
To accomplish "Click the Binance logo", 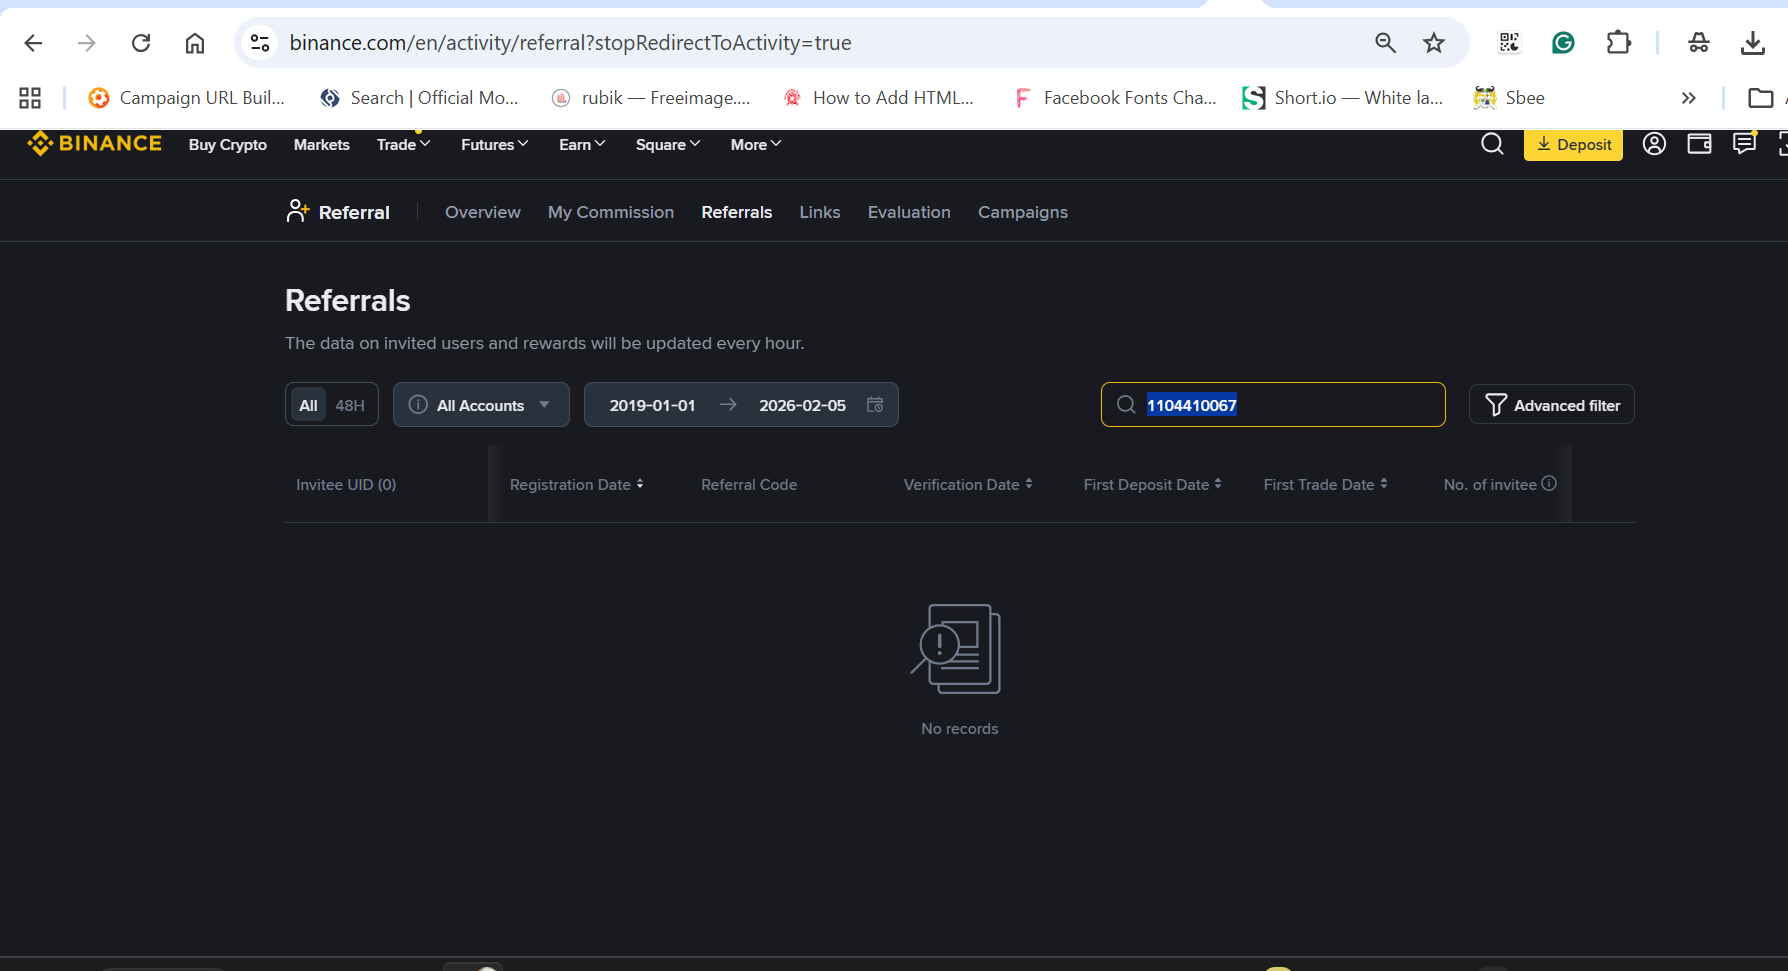I will pyautogui.click(x=94, y=144).
